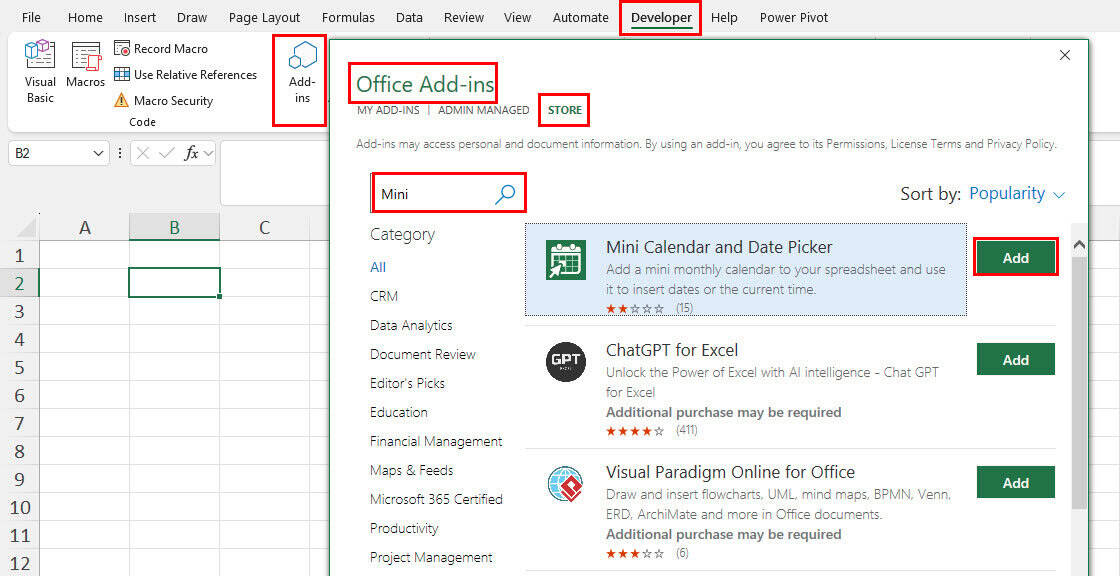The image size is (1120, 576).
Task: Filter by Maps & Feeds category
Action: pos(411,470)
